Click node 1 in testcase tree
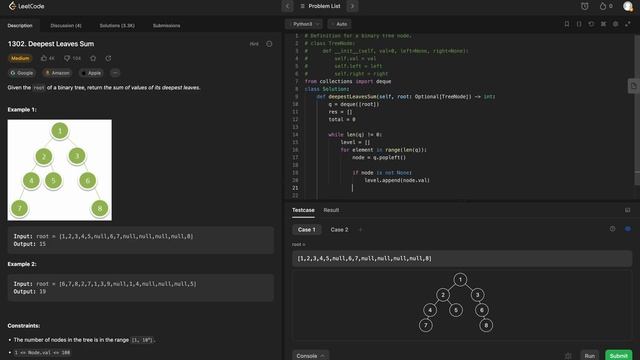Viewport: 640px width, 360px height. coord(460,280)
